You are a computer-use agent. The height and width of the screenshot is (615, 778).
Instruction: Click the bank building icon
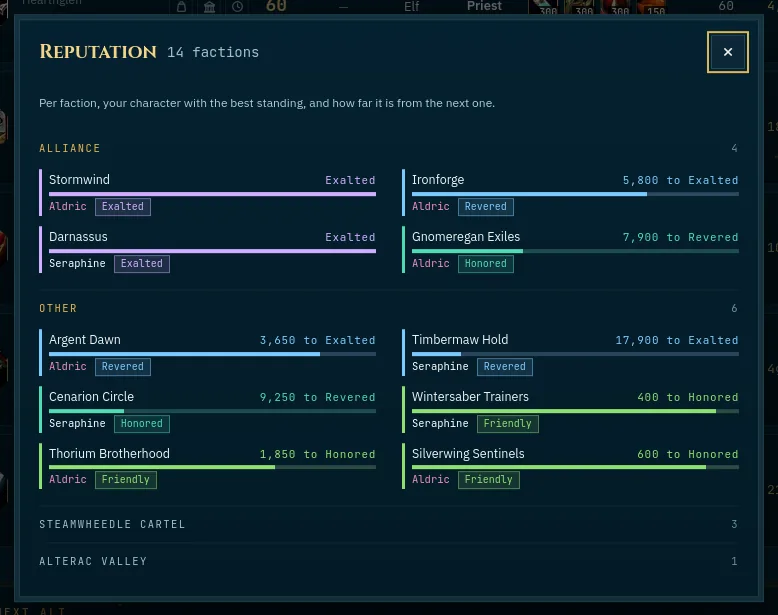pos(209,6)
